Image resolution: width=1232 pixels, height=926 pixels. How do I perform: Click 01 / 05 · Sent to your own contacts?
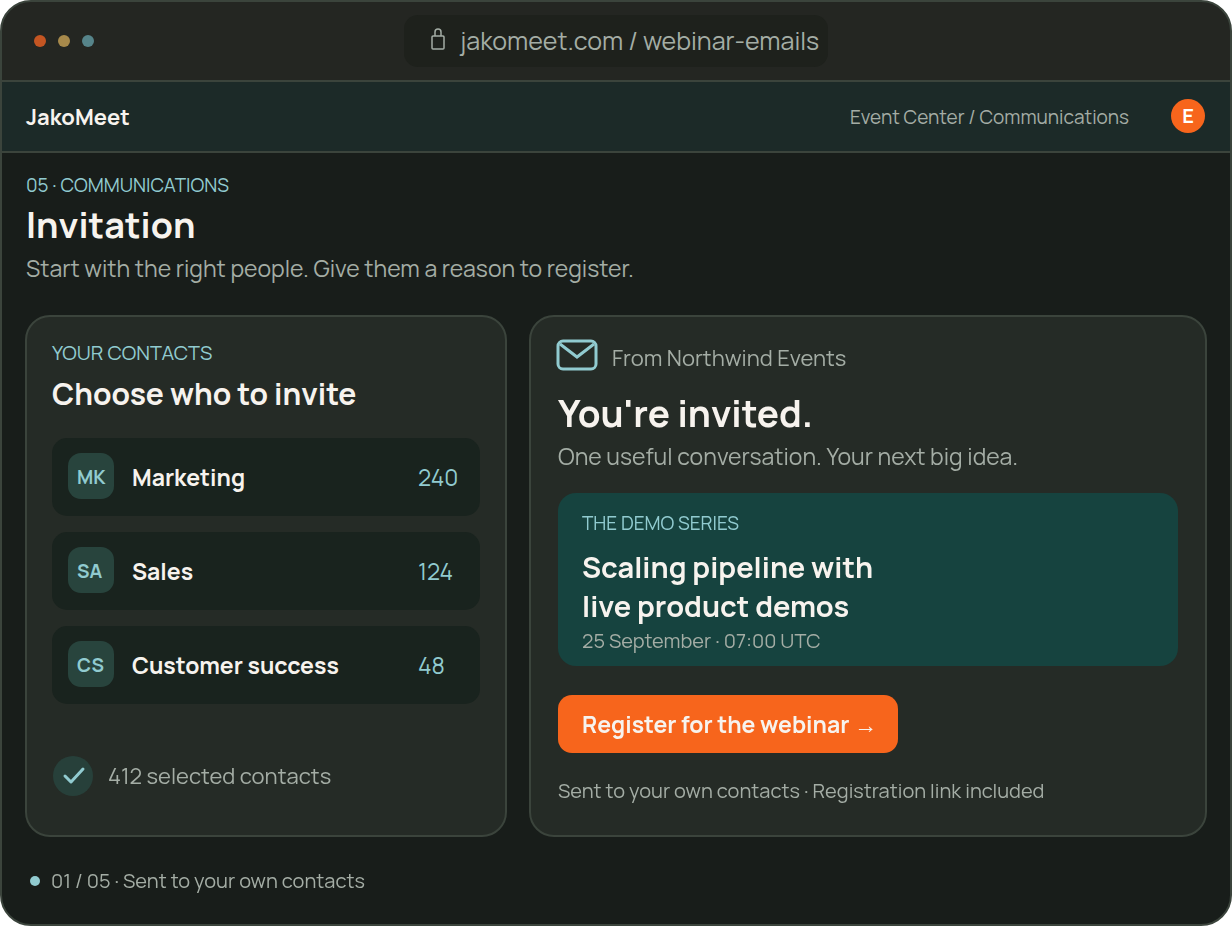[x=208, y=881]
